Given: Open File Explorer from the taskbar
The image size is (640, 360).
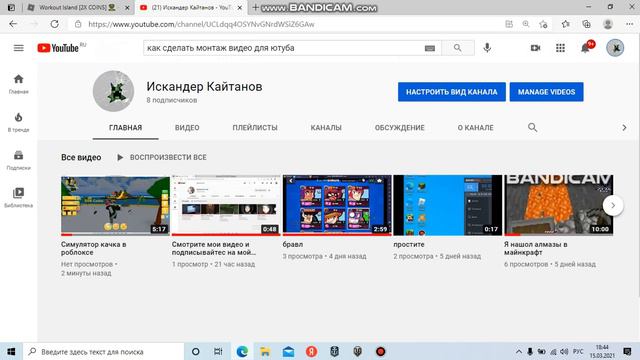Looking at the screenshot, I should click(265, 351).
